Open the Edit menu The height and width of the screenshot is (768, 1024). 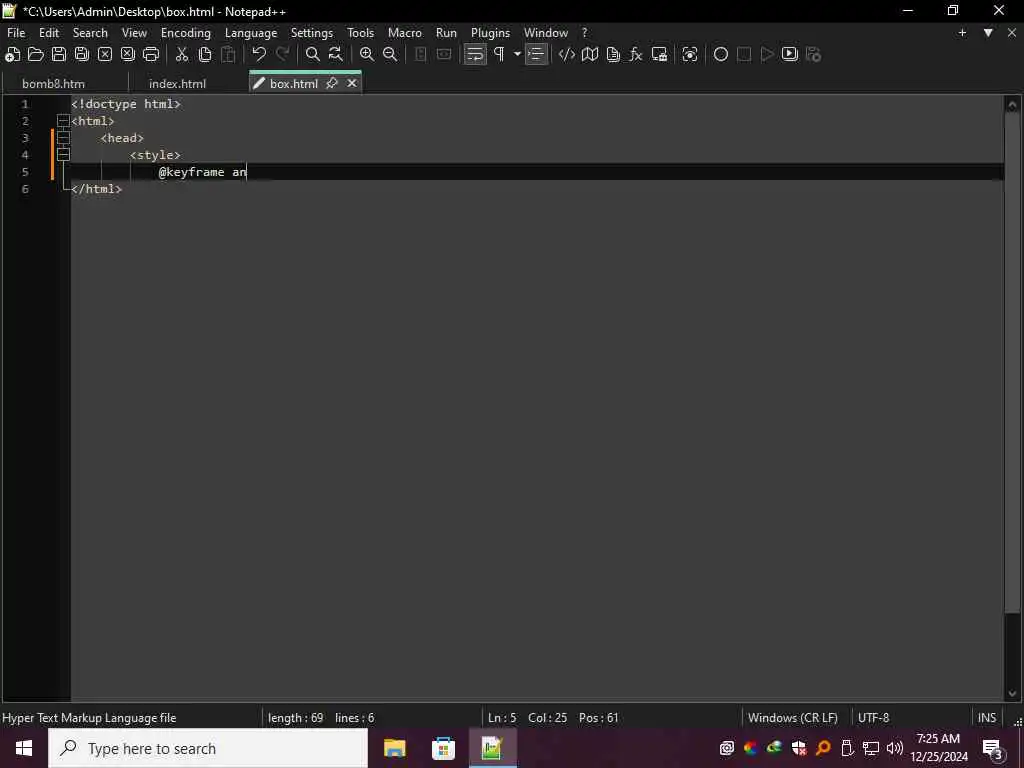(49, 33)
